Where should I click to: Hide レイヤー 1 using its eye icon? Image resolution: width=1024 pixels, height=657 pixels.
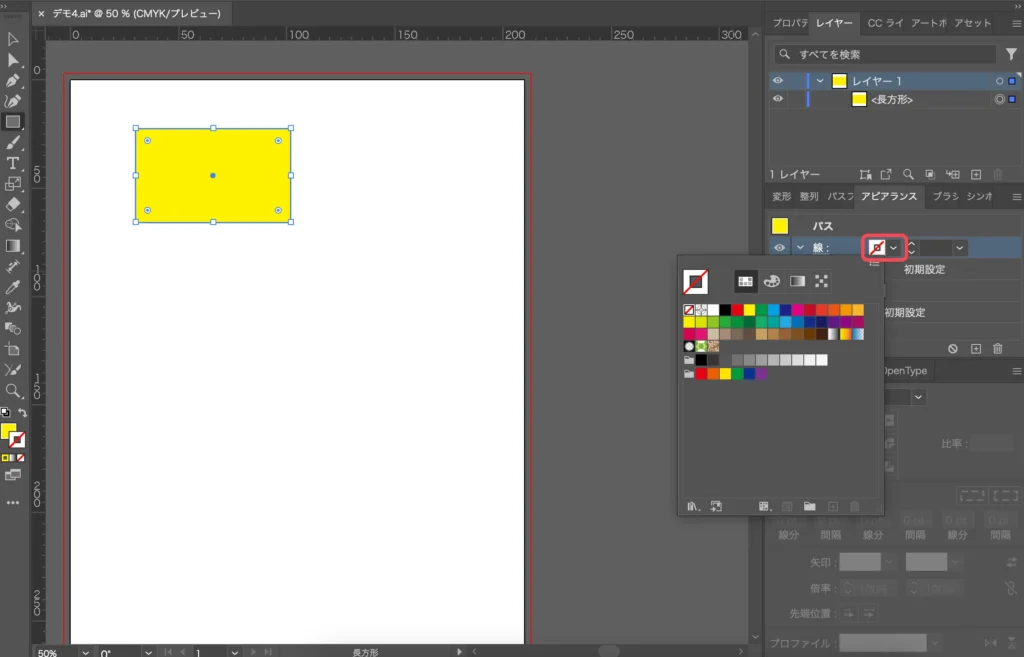778,81
